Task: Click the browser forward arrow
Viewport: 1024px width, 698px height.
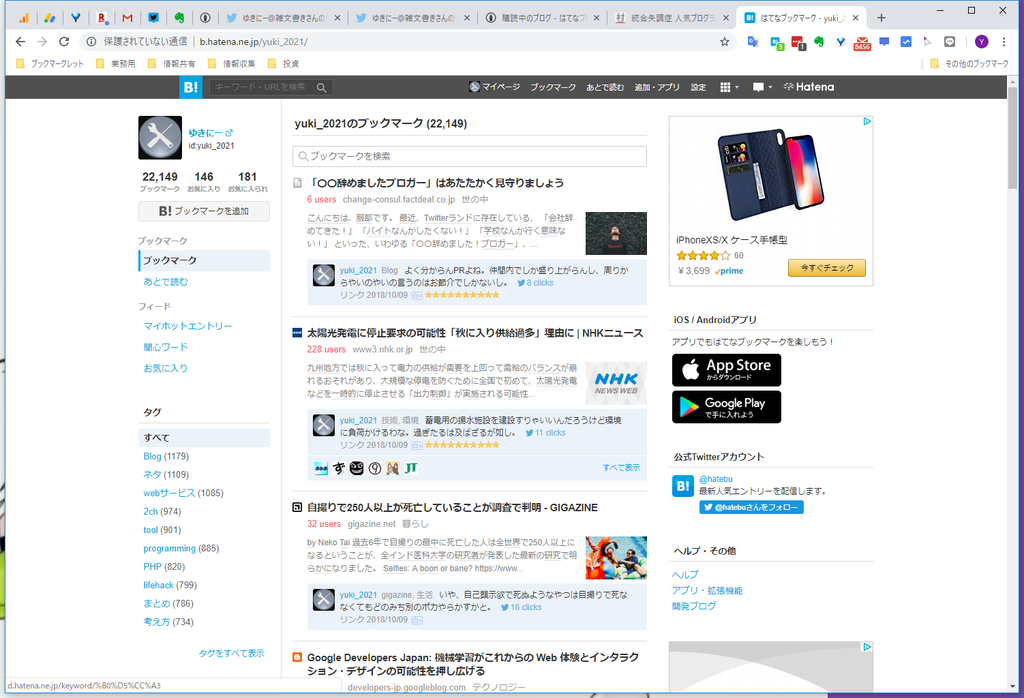Action: pos(42,42)
